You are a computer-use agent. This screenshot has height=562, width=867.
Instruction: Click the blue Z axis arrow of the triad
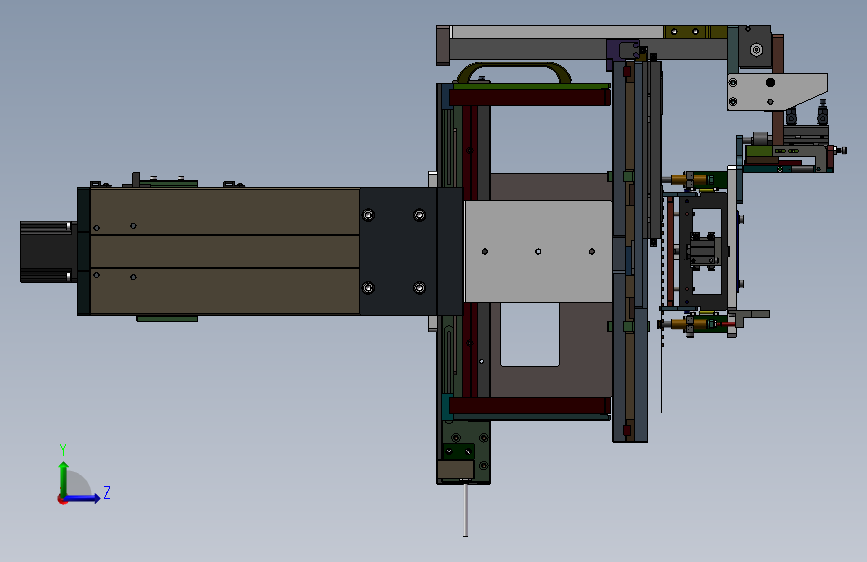83,498
